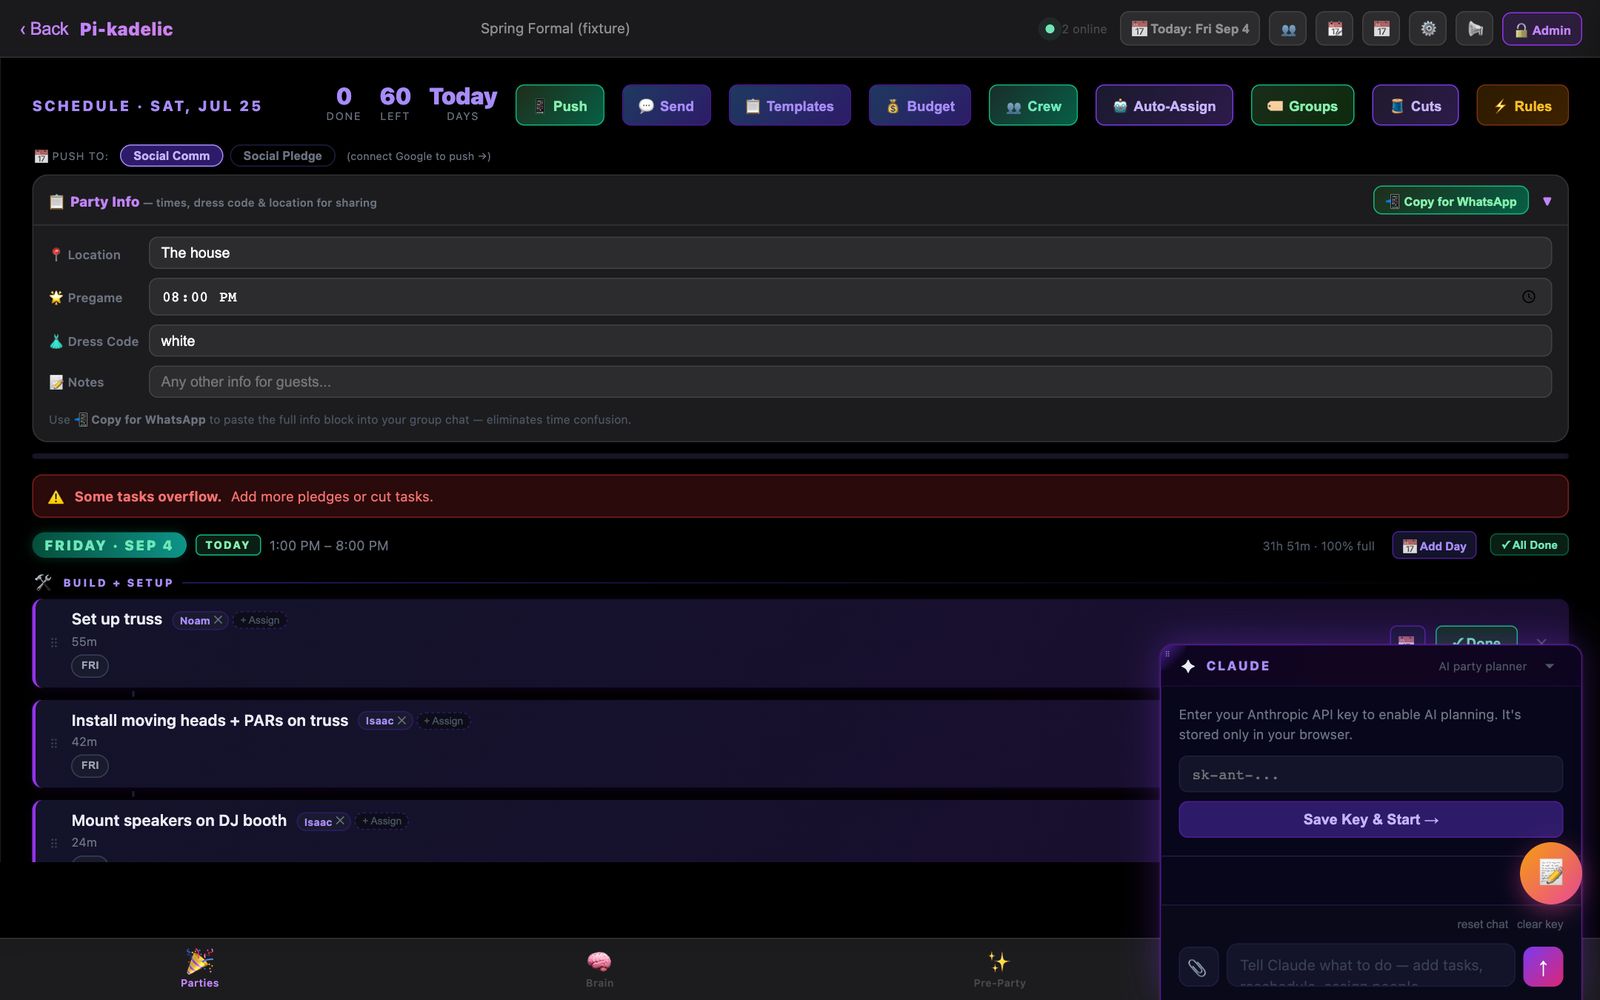Click the sk-ant API key field

1370,774
